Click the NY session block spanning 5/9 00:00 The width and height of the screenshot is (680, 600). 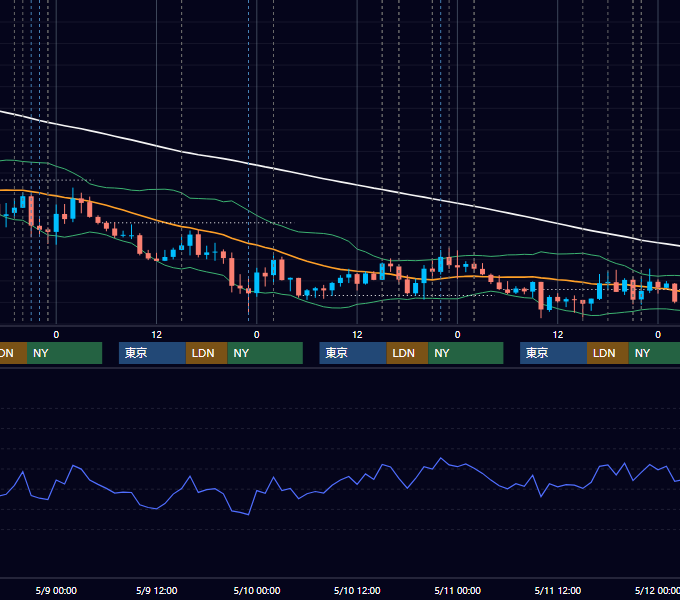point(64,353)
